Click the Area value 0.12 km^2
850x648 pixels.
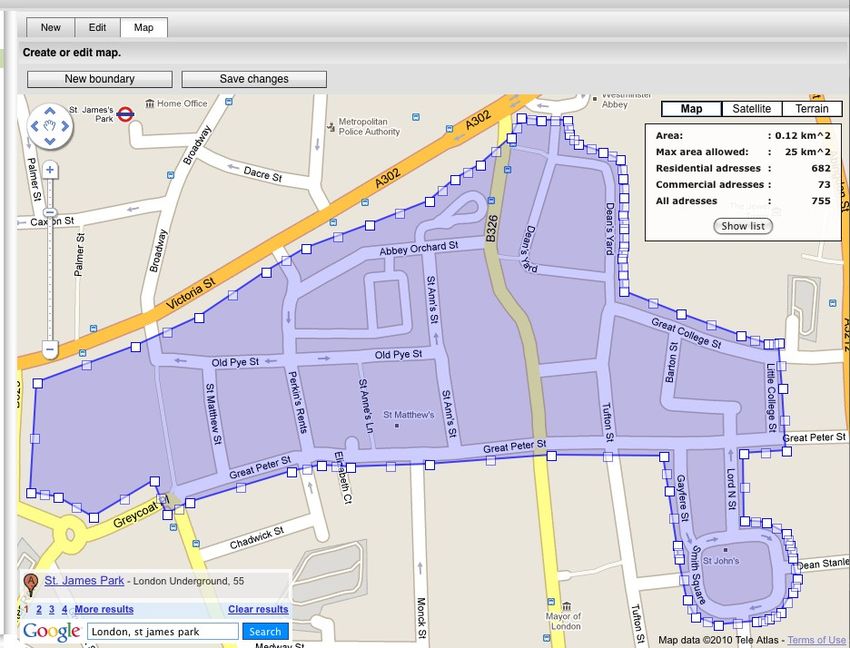click(x=802, y=136)
